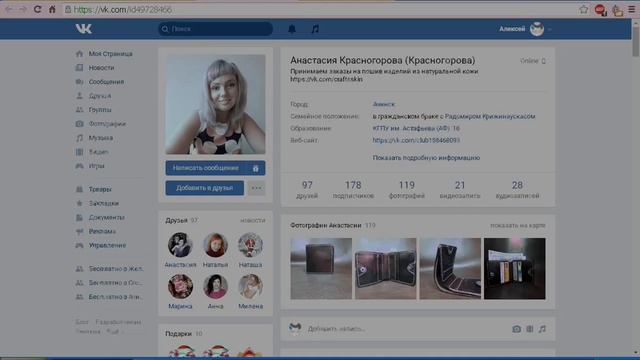Viewport: 640px width, 360px height.
Task: Open the browser hamburger menu
Action: click(631, 9)
